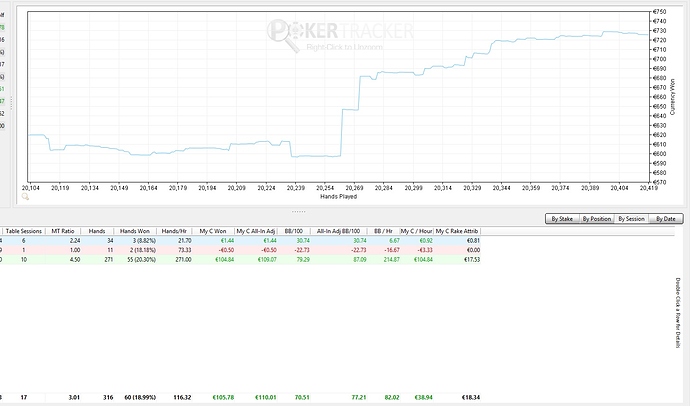
Task: Click the My C / Hour value €0.92
Action: click(x=426, y=241)
